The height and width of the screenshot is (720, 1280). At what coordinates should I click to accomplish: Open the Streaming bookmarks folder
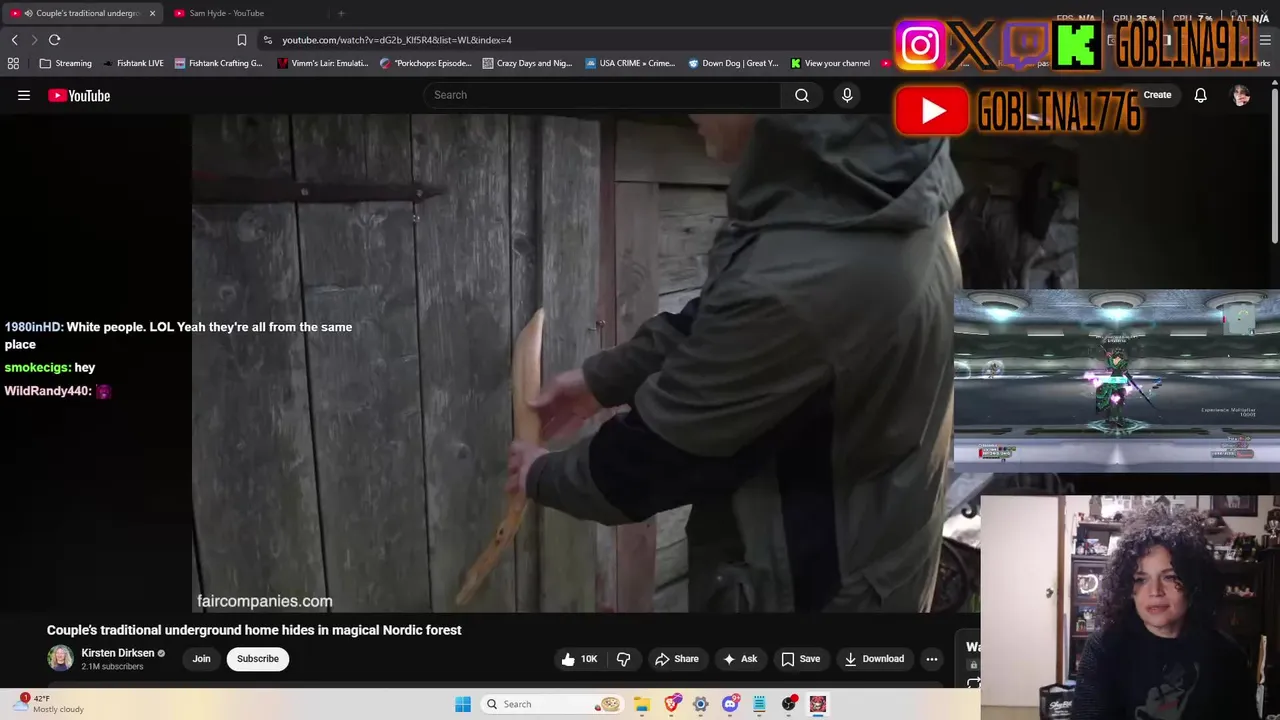click(x=65, y=63)
